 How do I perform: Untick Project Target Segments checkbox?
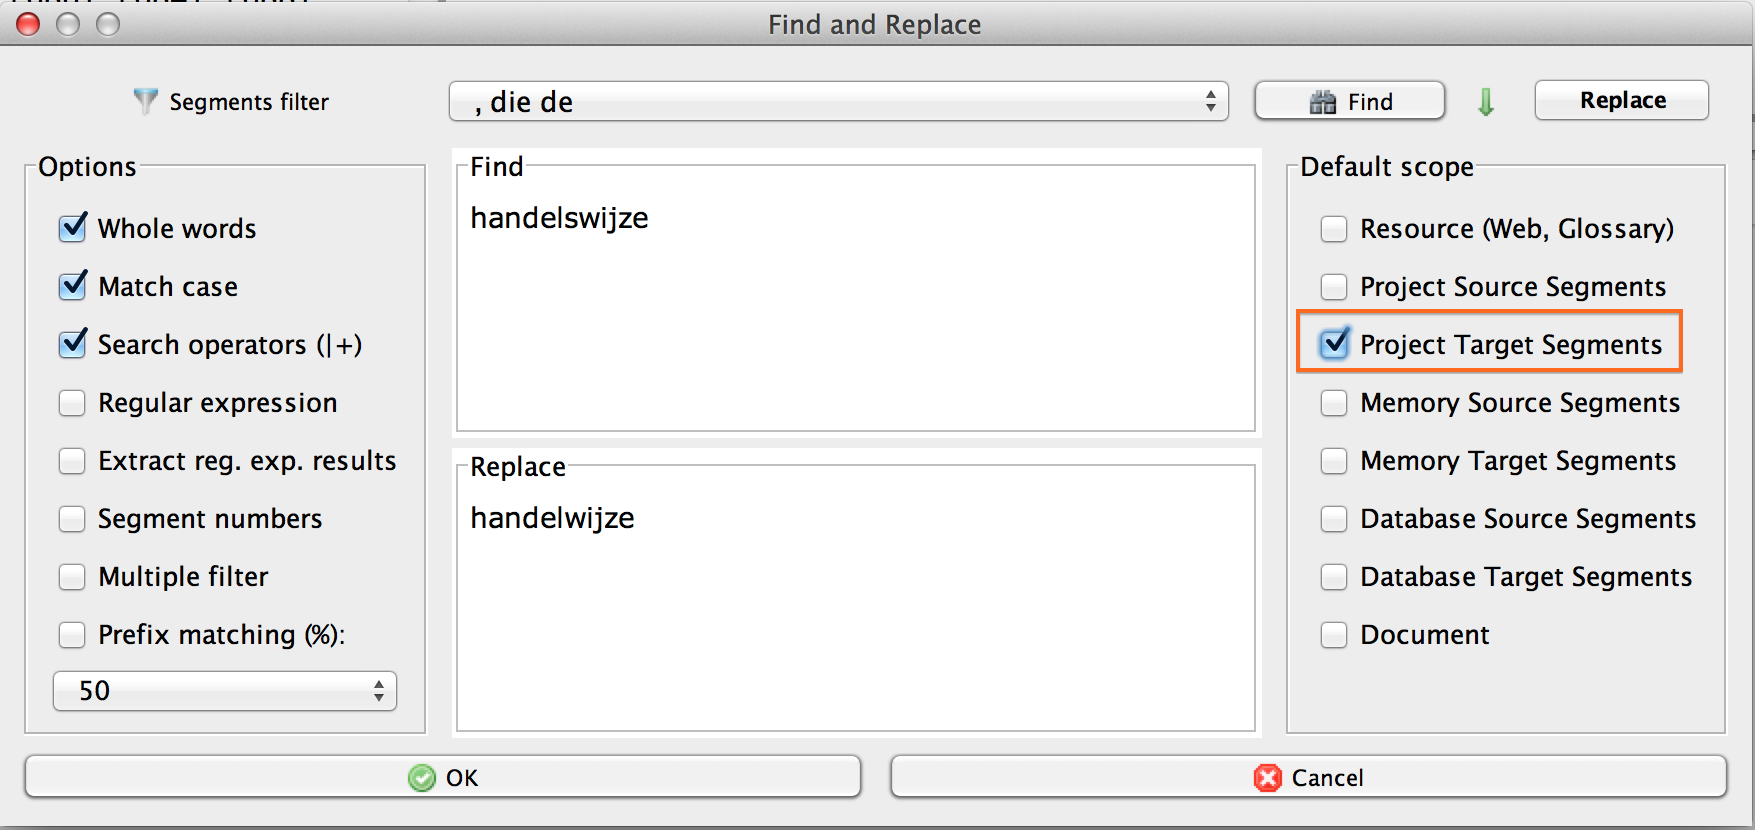[x=1334, y=344]
